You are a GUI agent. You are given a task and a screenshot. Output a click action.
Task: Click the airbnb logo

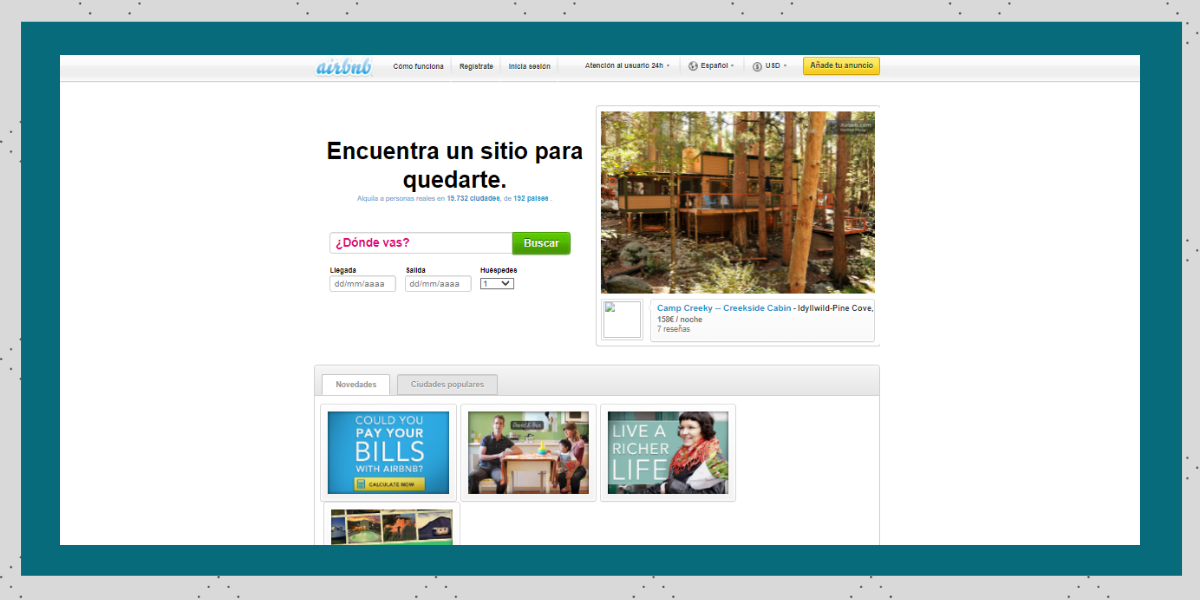(345, 67)
